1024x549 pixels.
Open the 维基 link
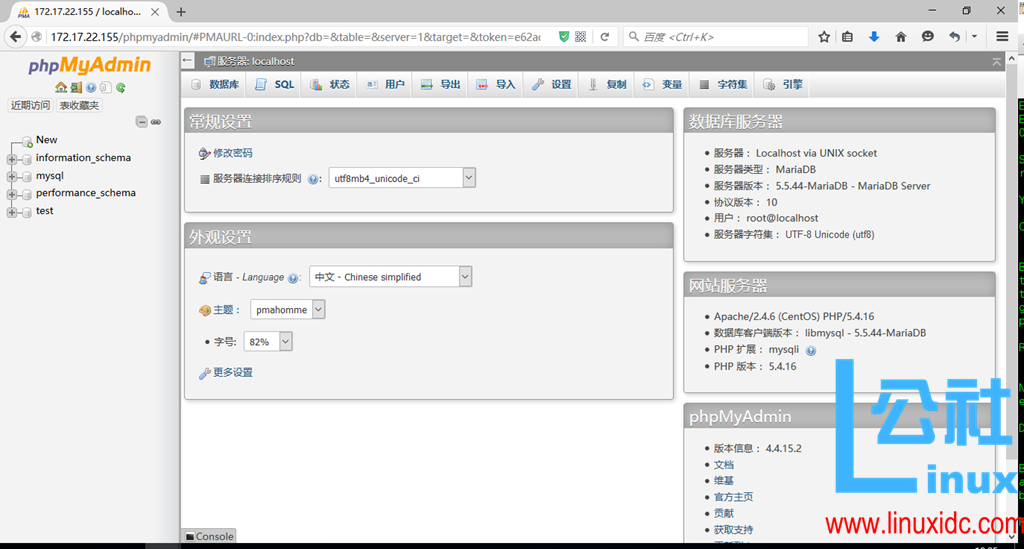[x=724, y=480]
